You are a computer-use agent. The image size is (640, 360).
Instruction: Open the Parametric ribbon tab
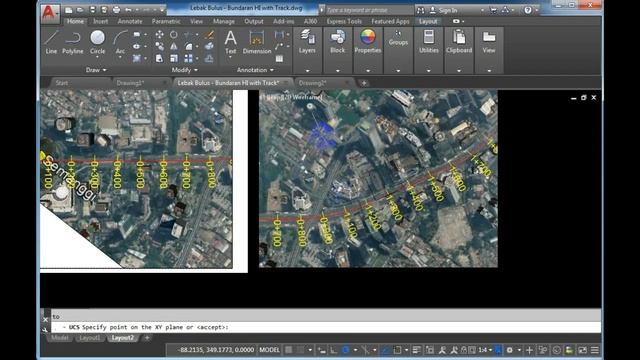pos(166,21)
